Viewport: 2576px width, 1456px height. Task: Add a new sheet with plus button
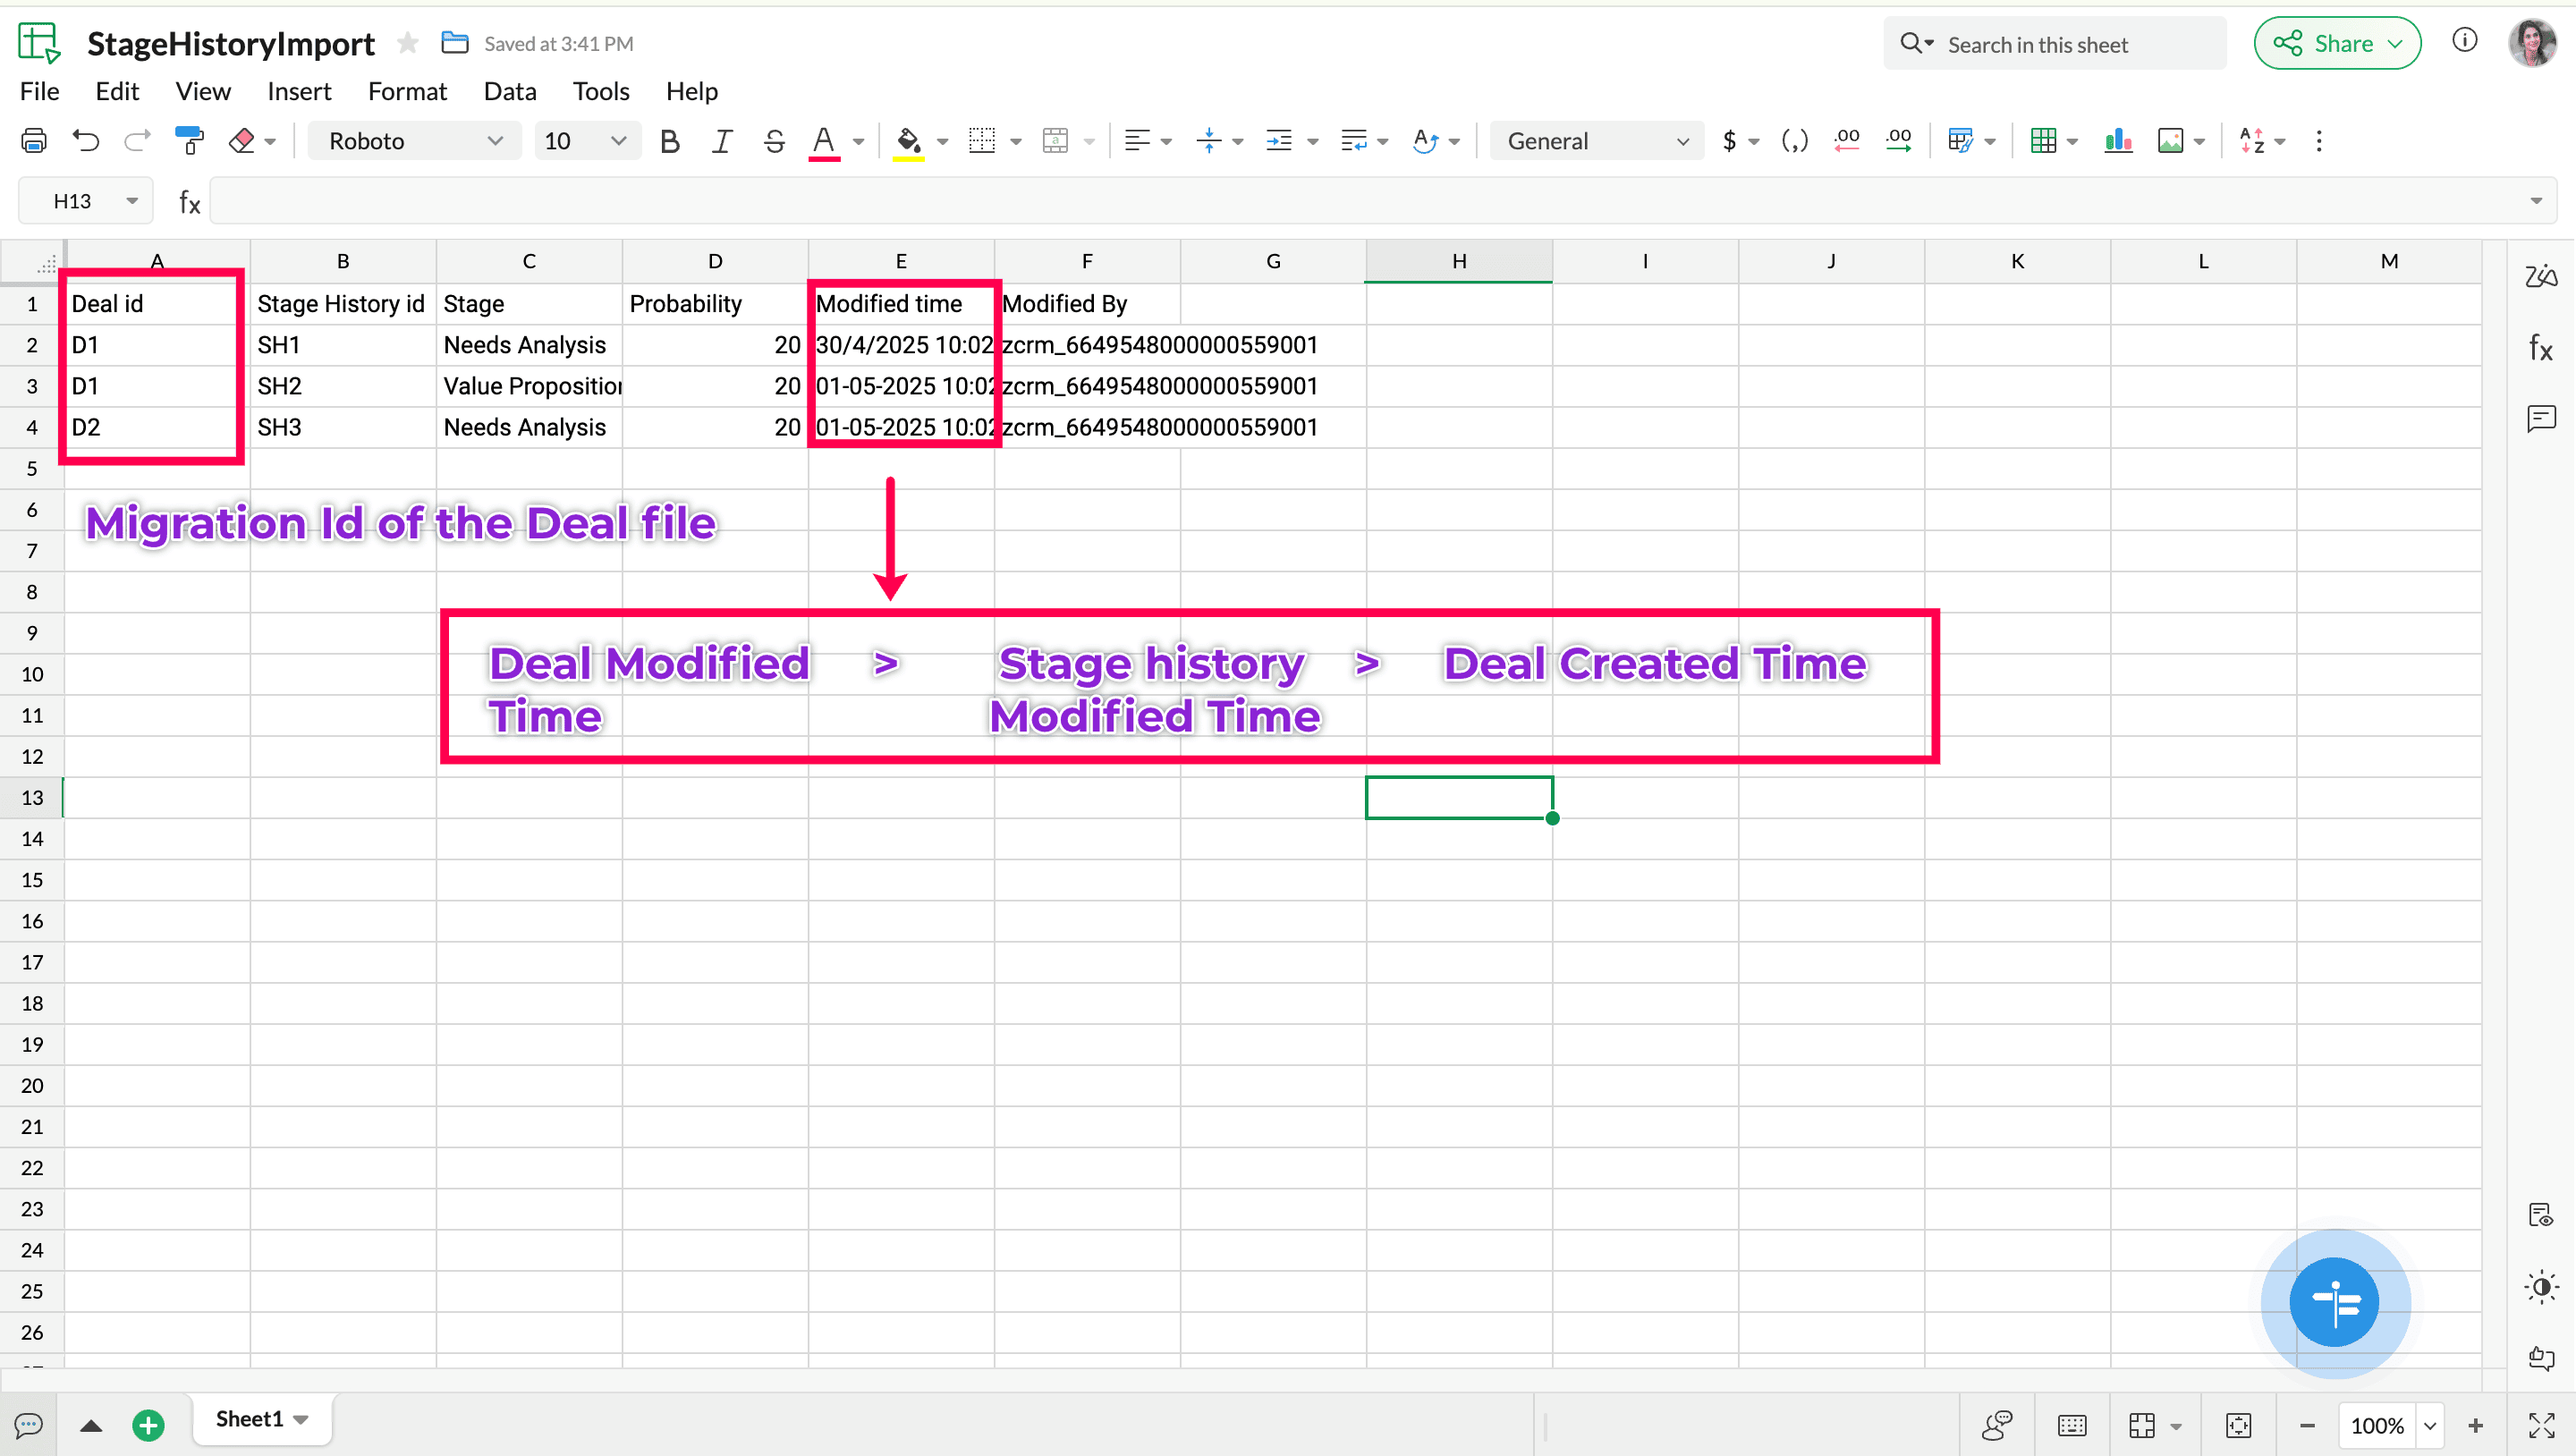click(x=148, y=1424)
